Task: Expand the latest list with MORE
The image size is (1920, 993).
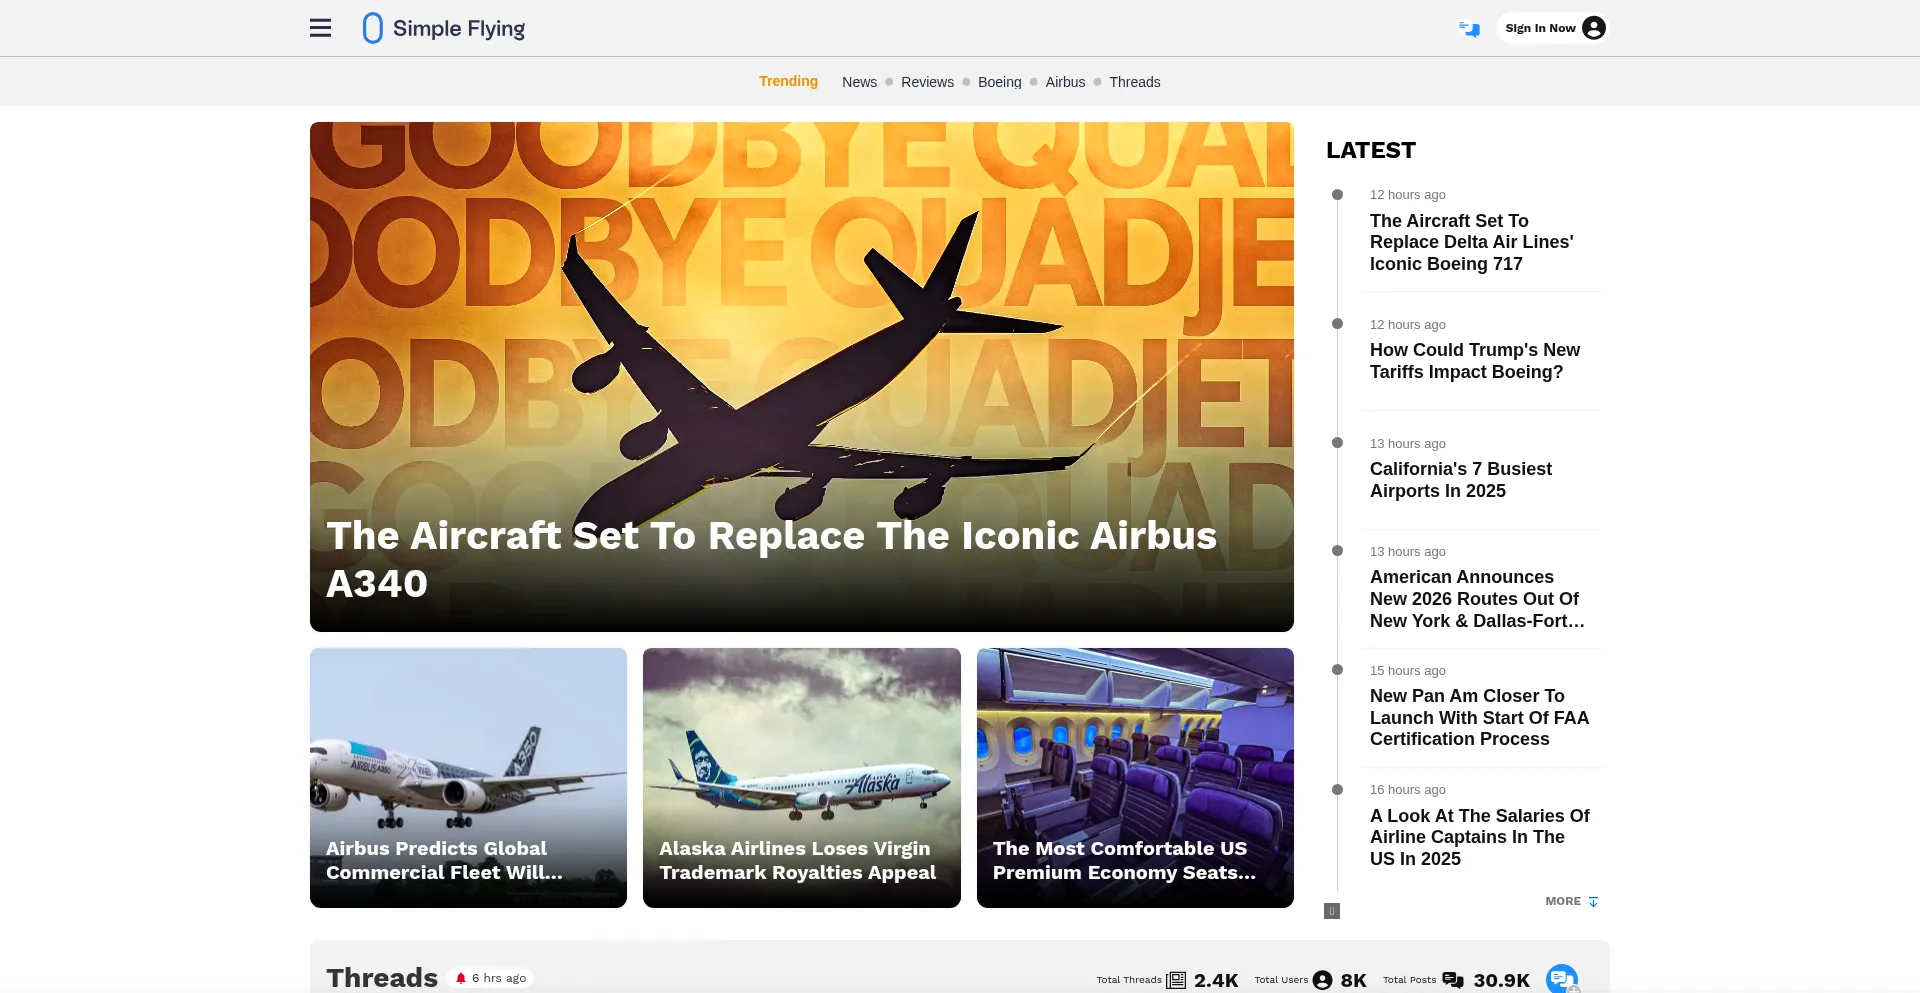Action: tap(1571, 901)
